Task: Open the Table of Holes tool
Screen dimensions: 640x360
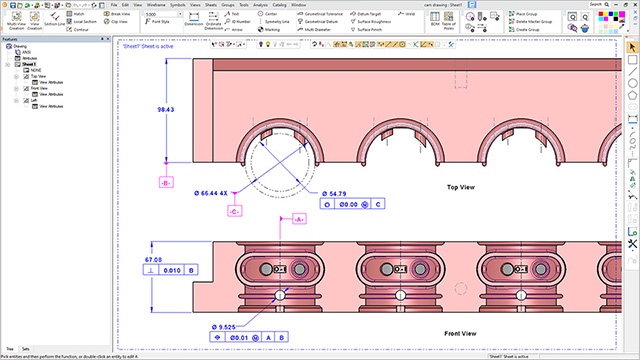Action: tap(449, 20)
